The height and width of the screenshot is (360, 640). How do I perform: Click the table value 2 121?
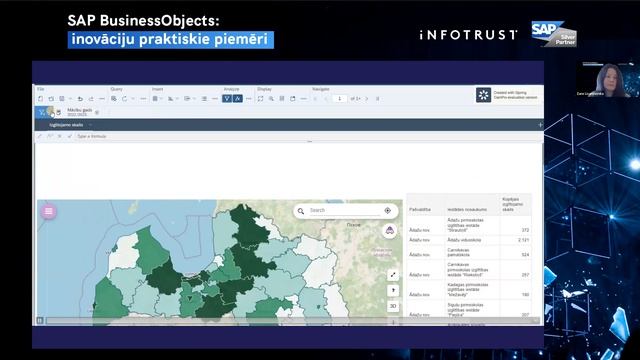point(523,240)
